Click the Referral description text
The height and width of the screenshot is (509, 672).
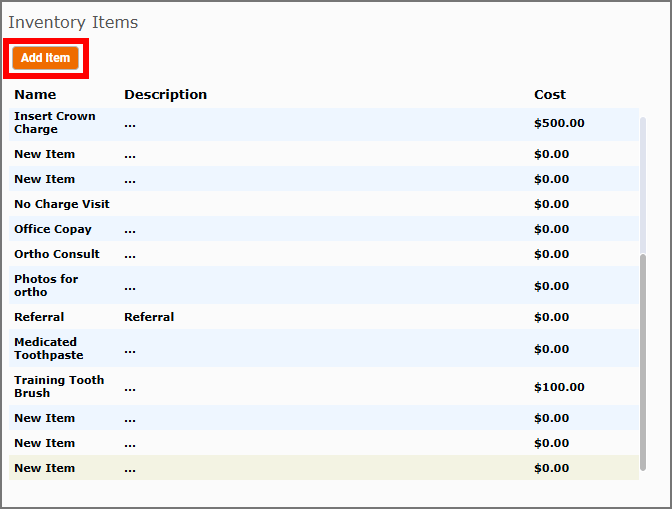pyautogui.click(x=149, y=317)
